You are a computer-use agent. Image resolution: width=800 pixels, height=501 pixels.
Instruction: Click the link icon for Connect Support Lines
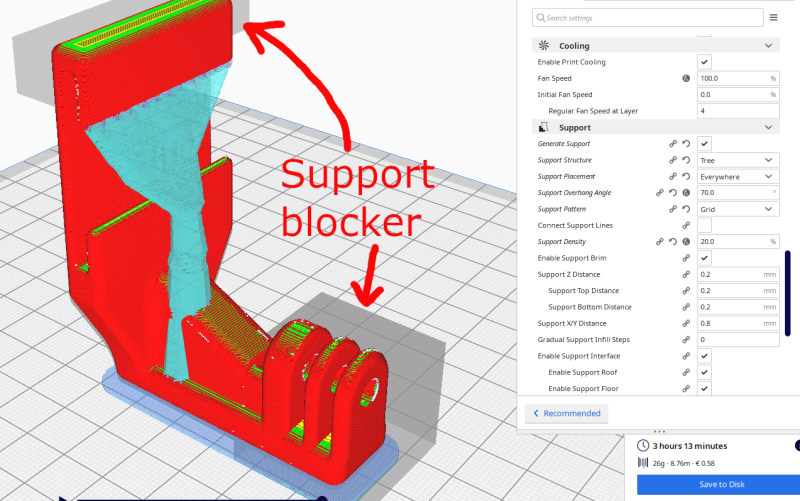tap(686, 226)
